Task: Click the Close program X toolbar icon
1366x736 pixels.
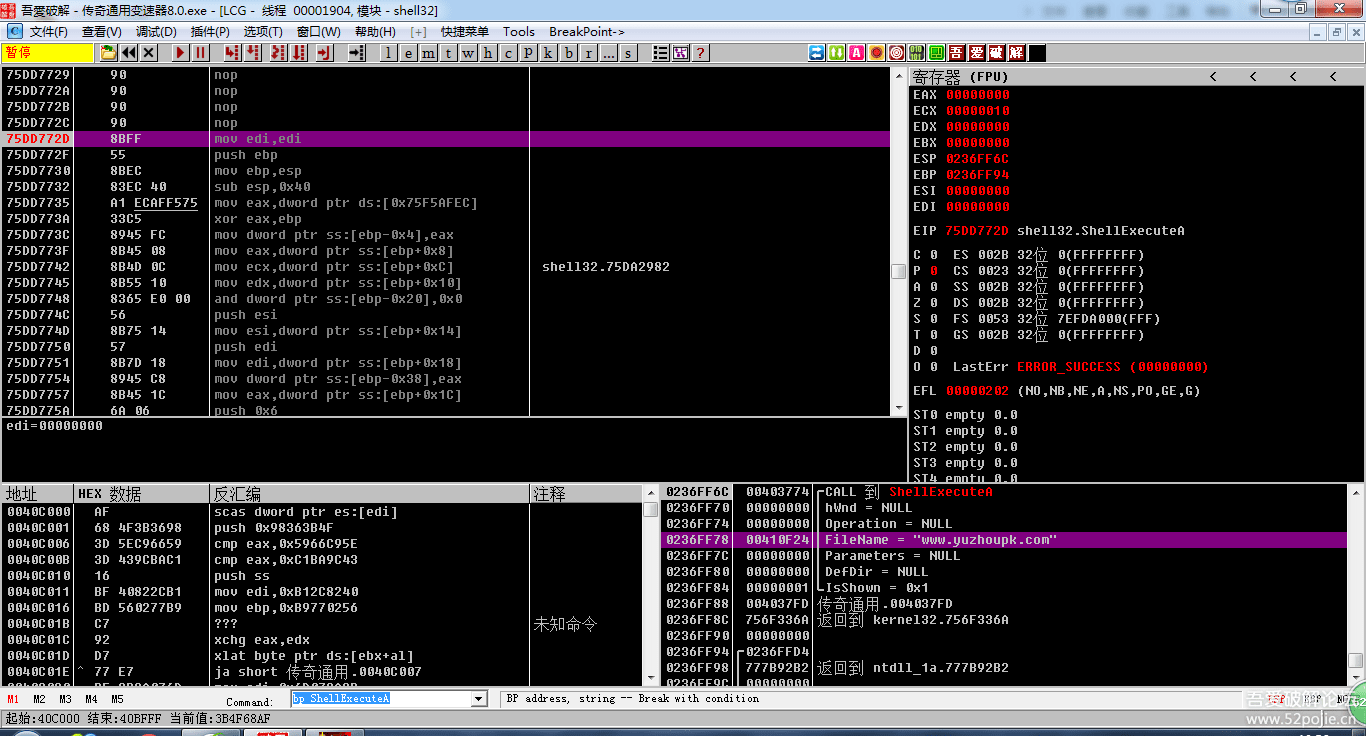Action: tap(149, 53)
